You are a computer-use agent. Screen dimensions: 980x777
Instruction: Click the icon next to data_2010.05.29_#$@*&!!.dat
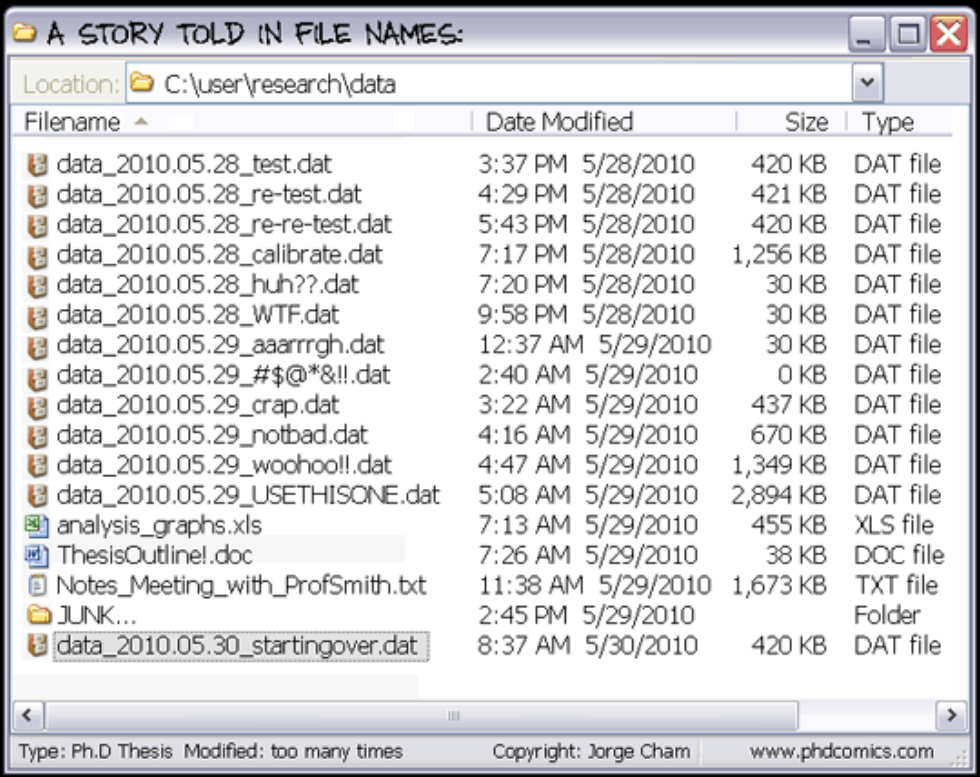click(38, 376)
